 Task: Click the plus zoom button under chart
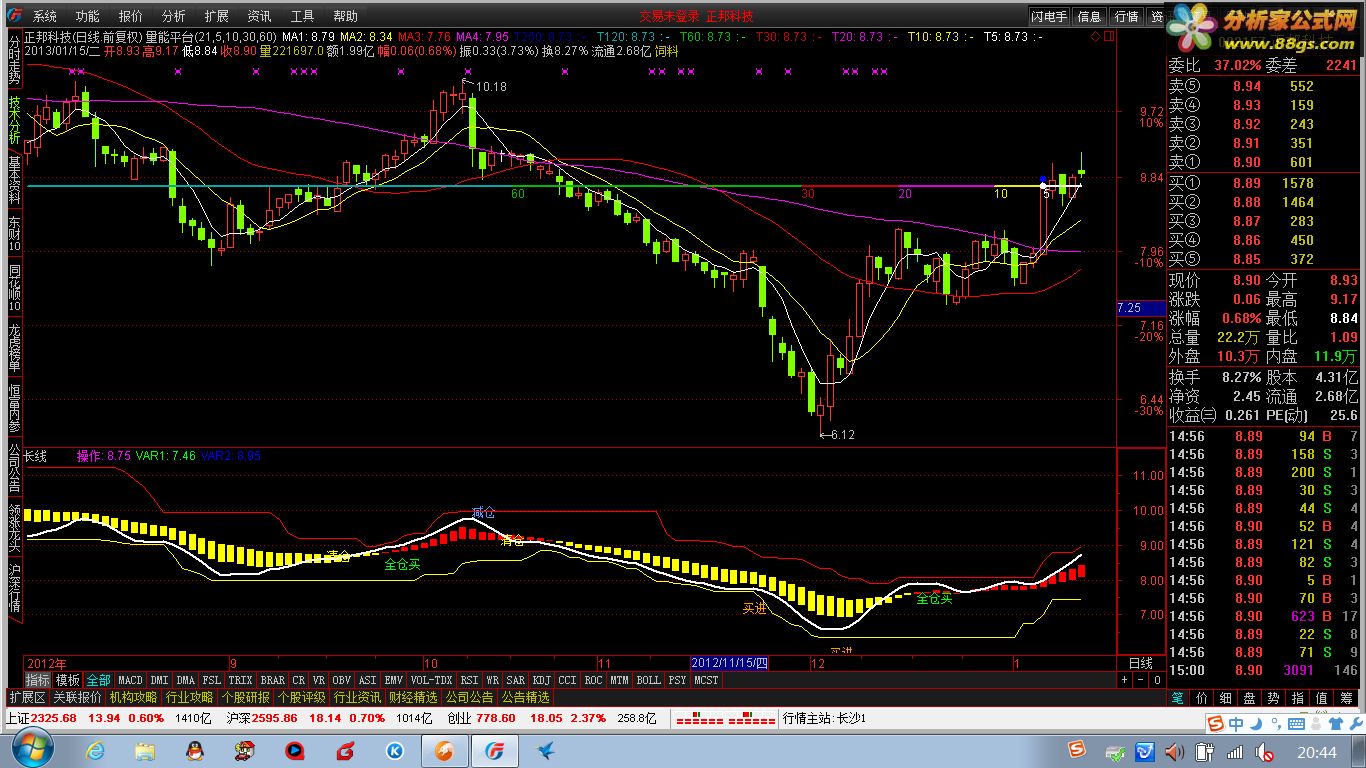(x=1125, y=680)
